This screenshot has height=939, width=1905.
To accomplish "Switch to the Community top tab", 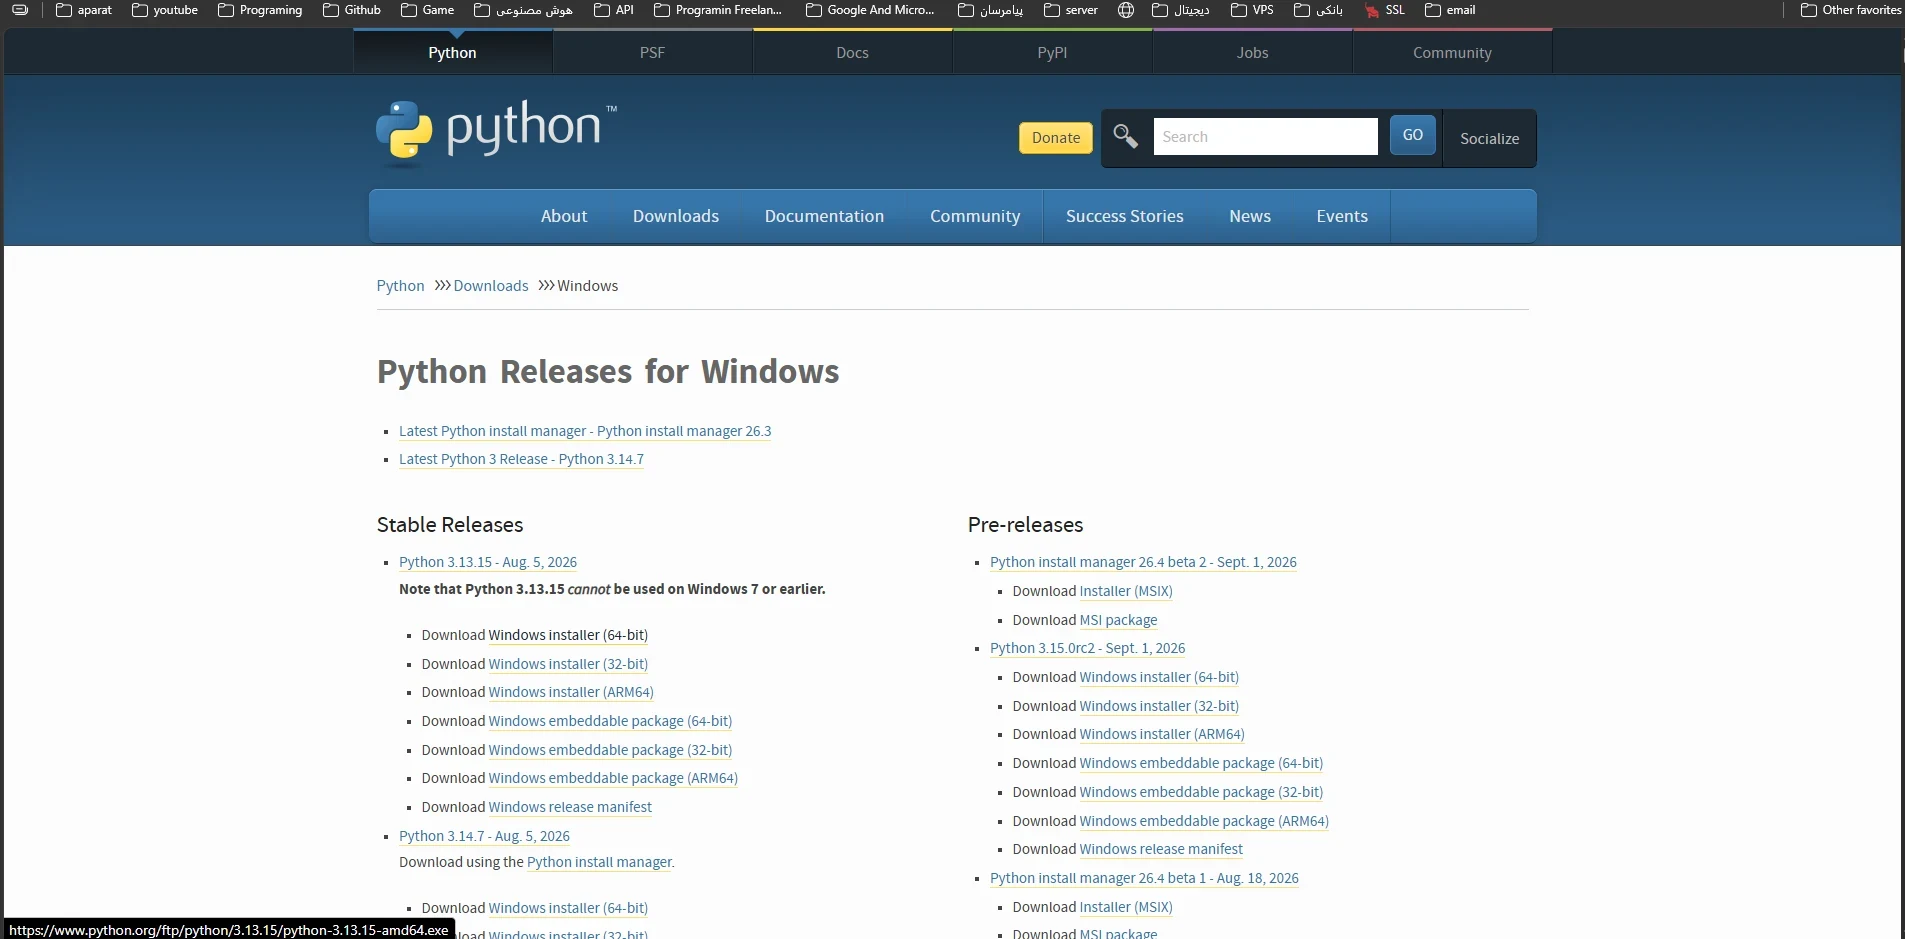I will [x=1452, y=52].
